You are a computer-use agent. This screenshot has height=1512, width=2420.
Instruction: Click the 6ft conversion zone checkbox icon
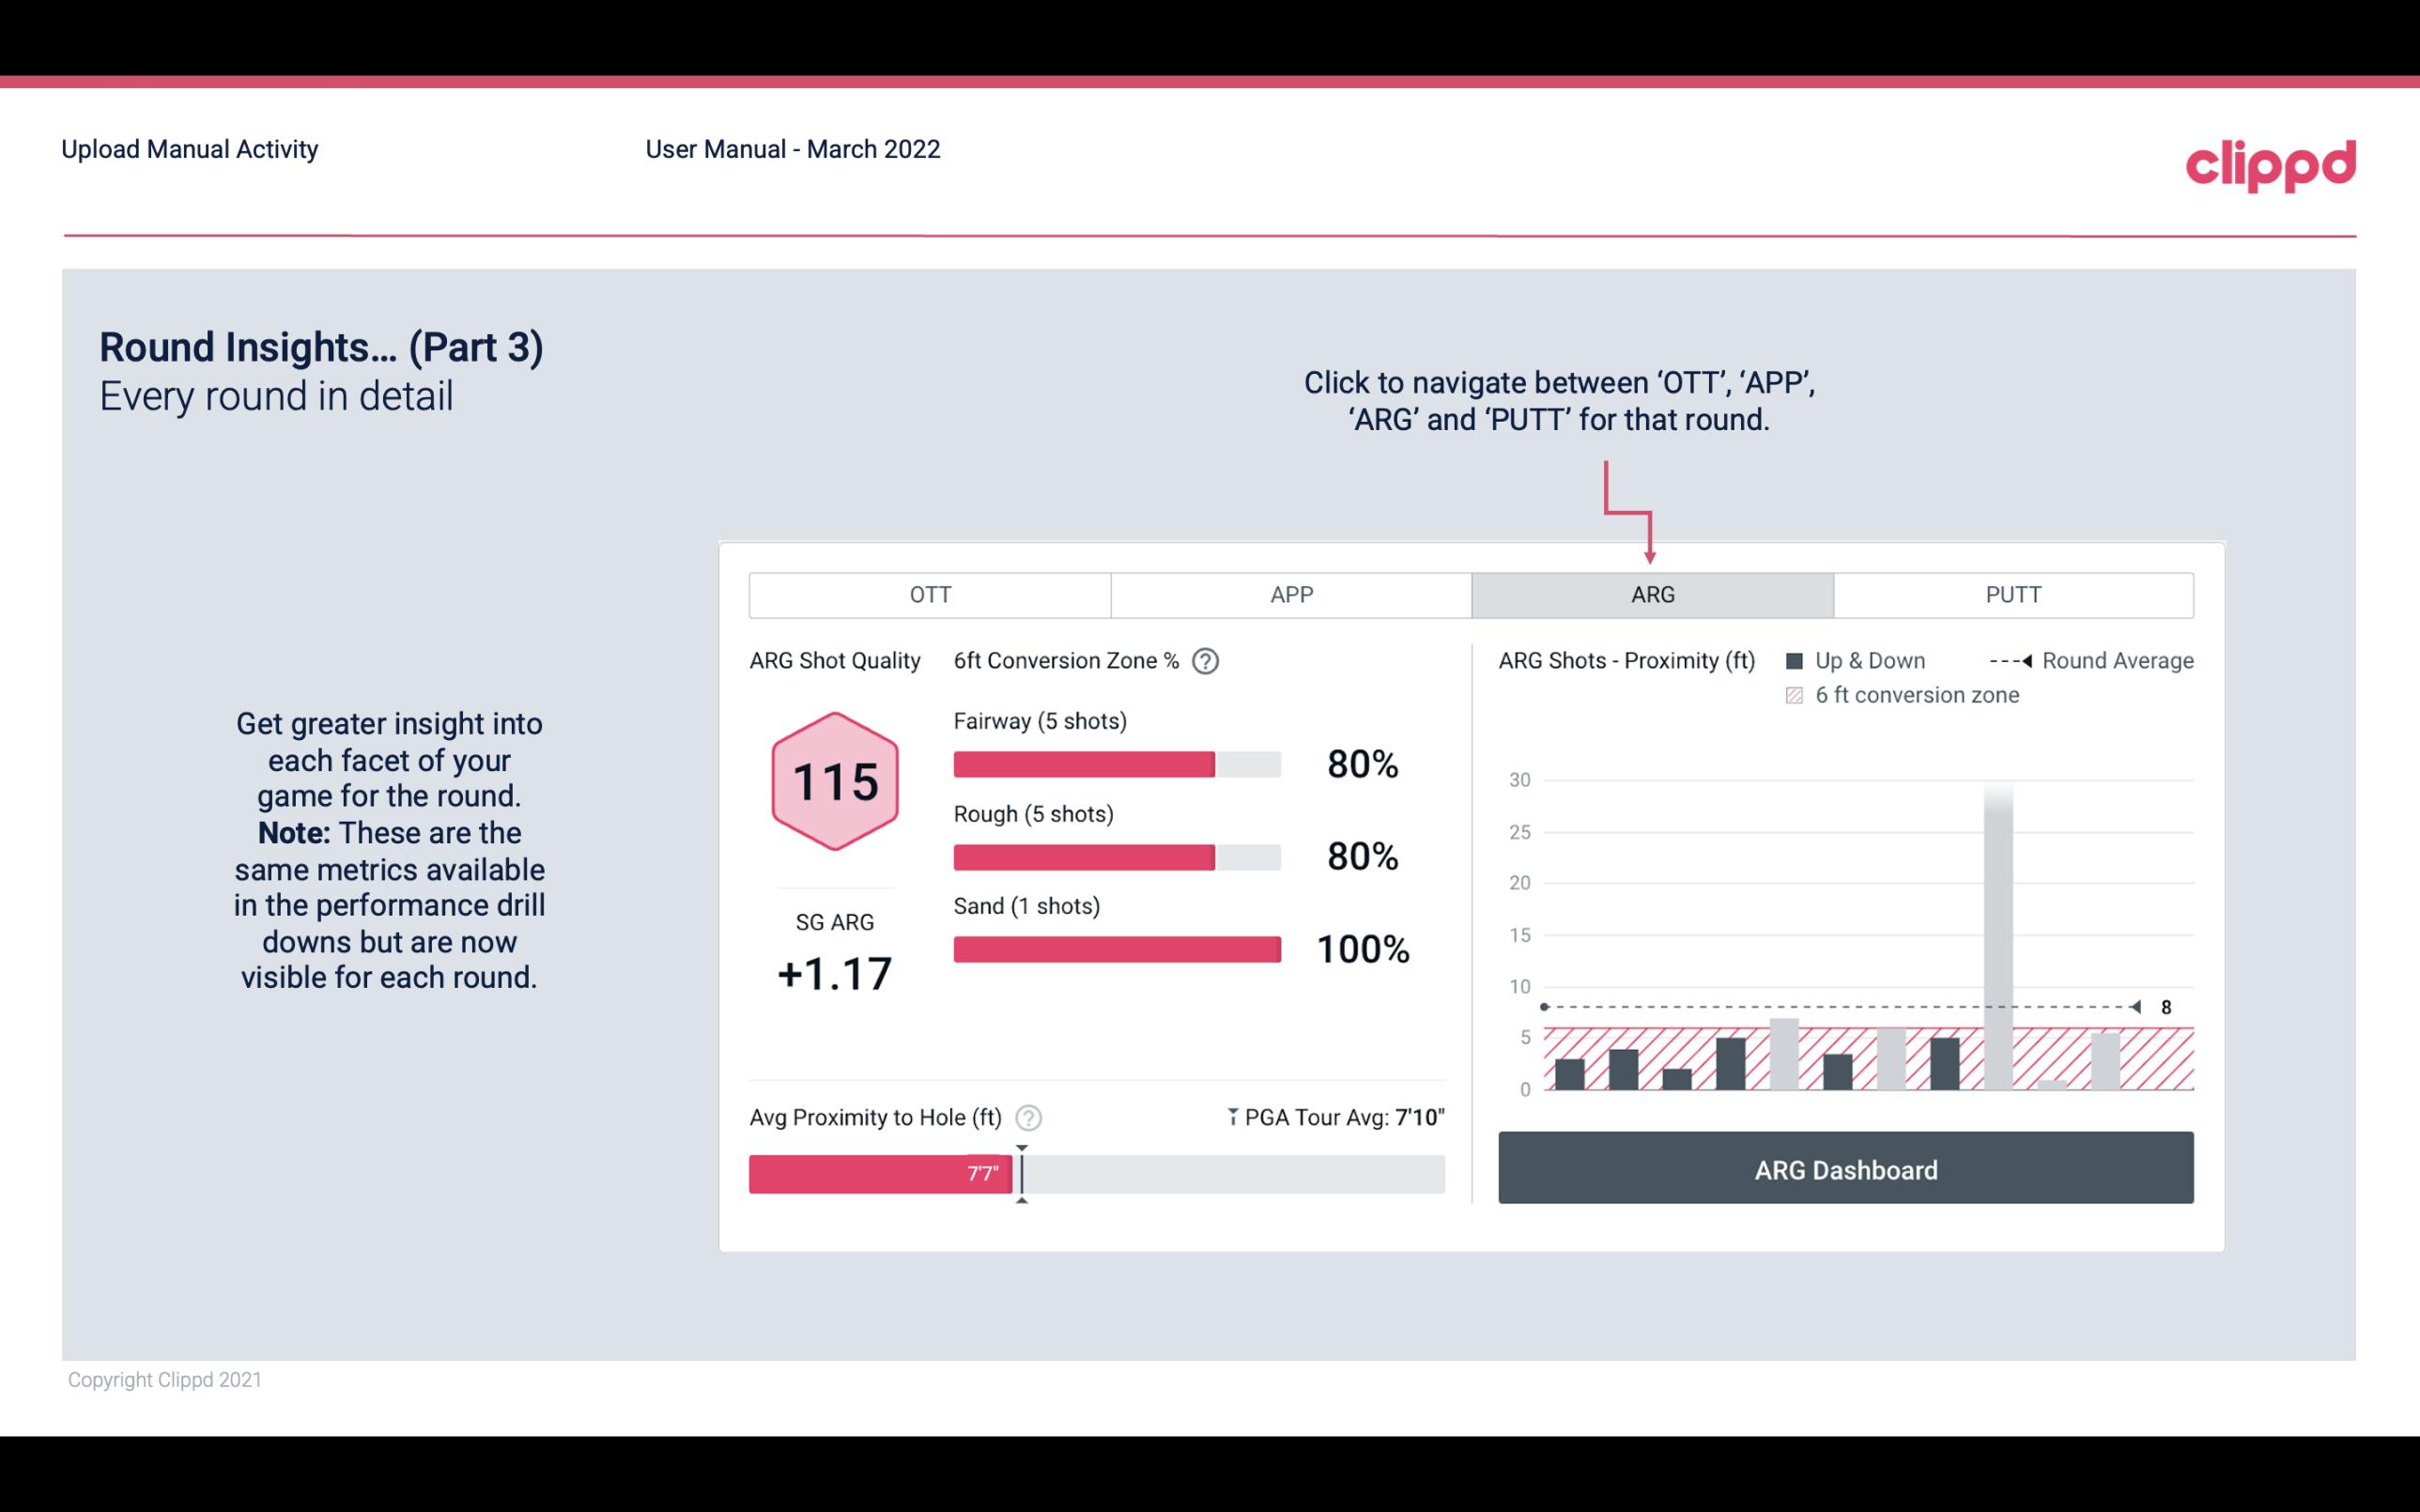1798,695
